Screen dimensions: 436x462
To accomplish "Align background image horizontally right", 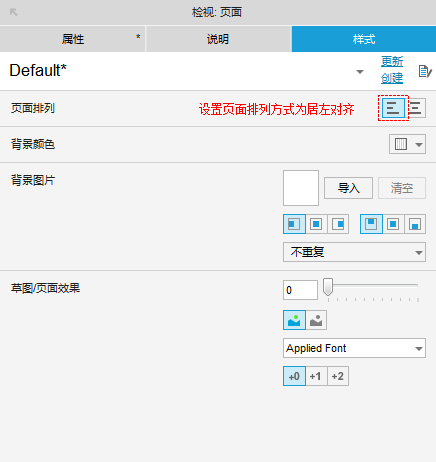I will click(338, 224).
